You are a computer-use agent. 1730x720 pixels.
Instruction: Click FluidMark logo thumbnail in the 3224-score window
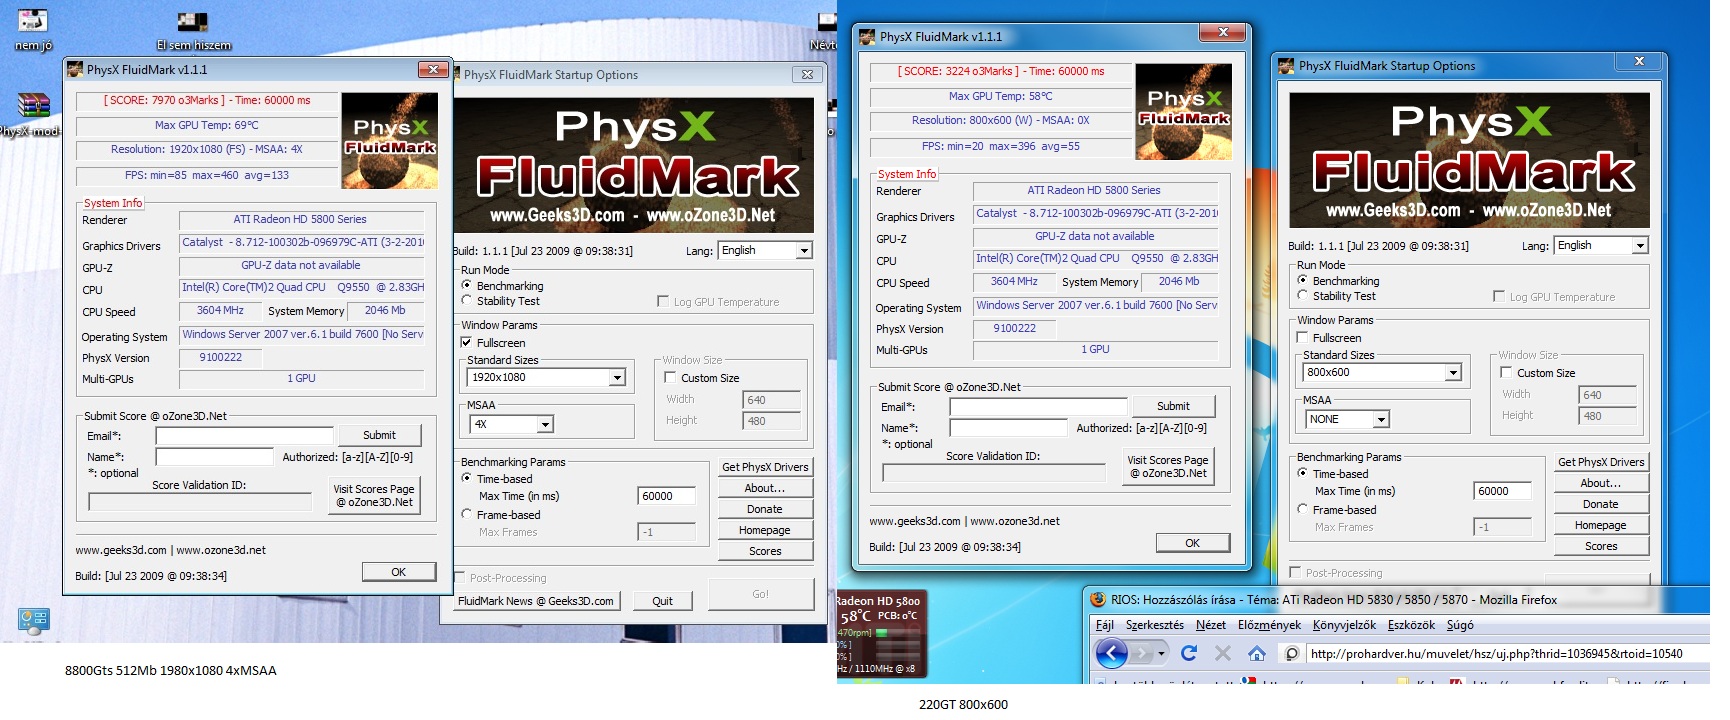coord(1184,112)
